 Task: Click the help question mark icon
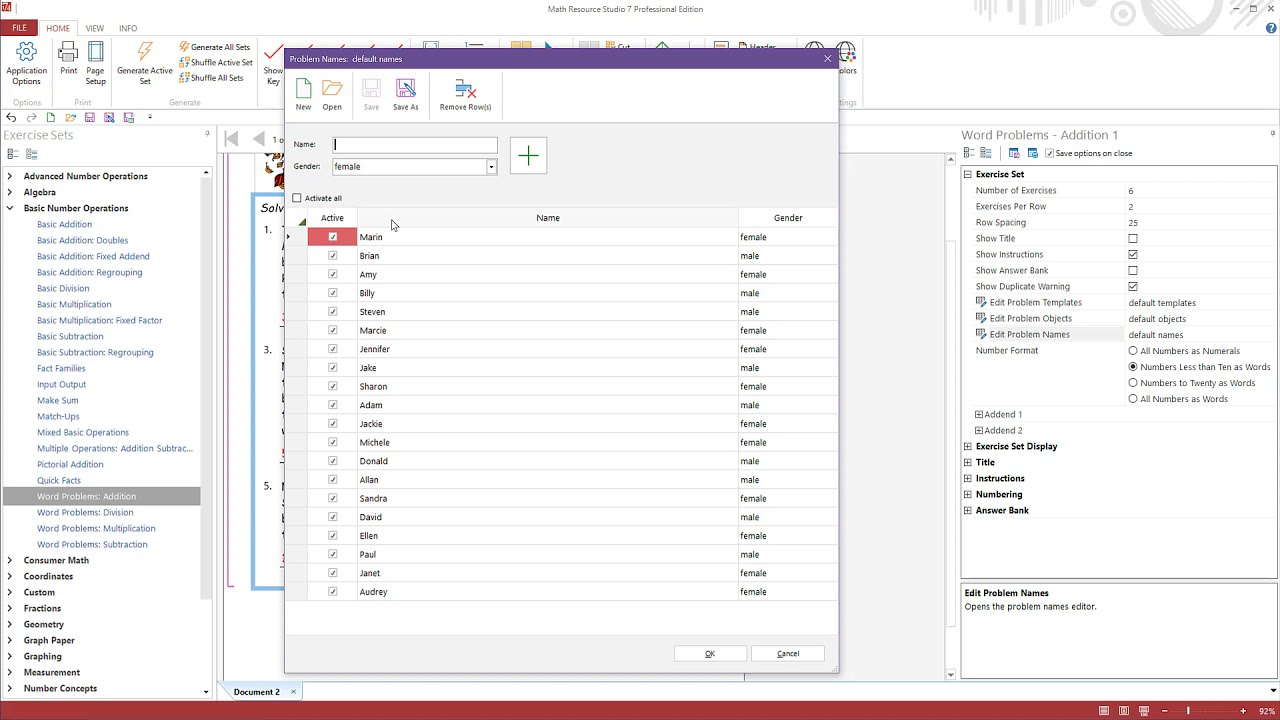[x=1271, y=28]
